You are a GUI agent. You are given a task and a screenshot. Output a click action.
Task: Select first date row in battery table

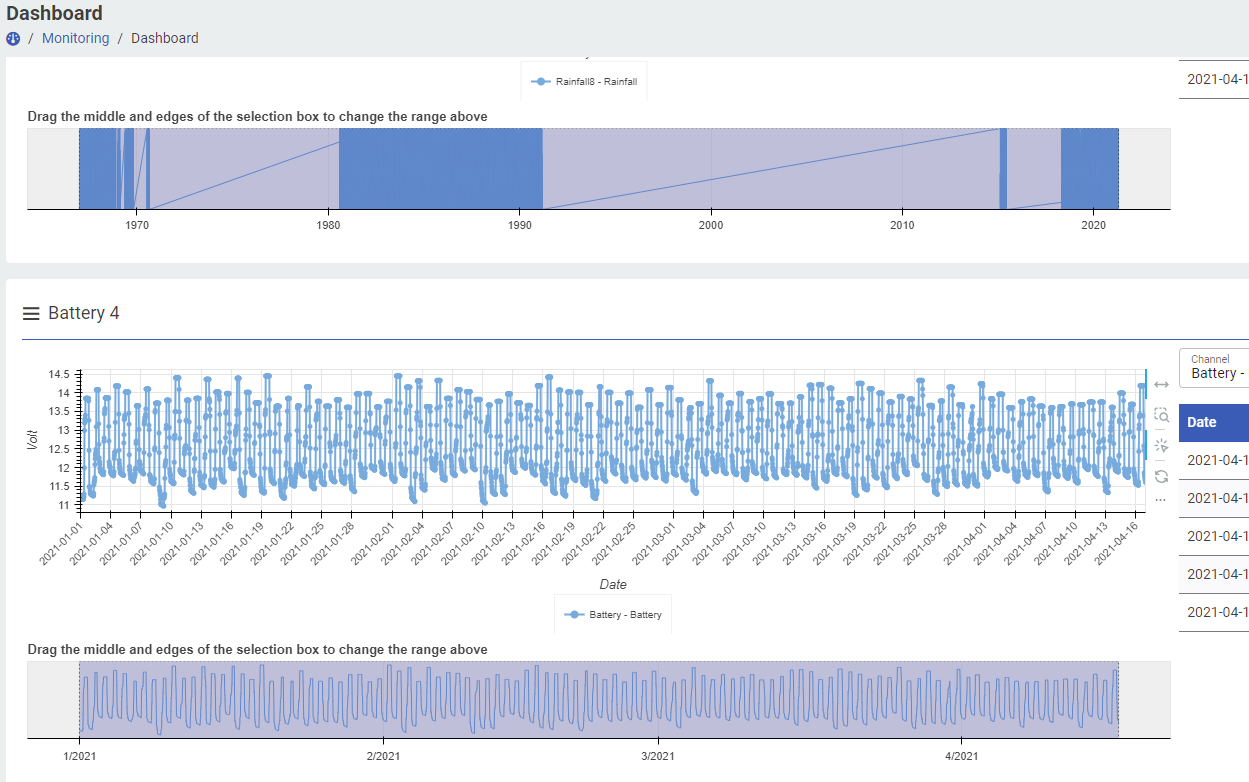(x=1214, y=460)
